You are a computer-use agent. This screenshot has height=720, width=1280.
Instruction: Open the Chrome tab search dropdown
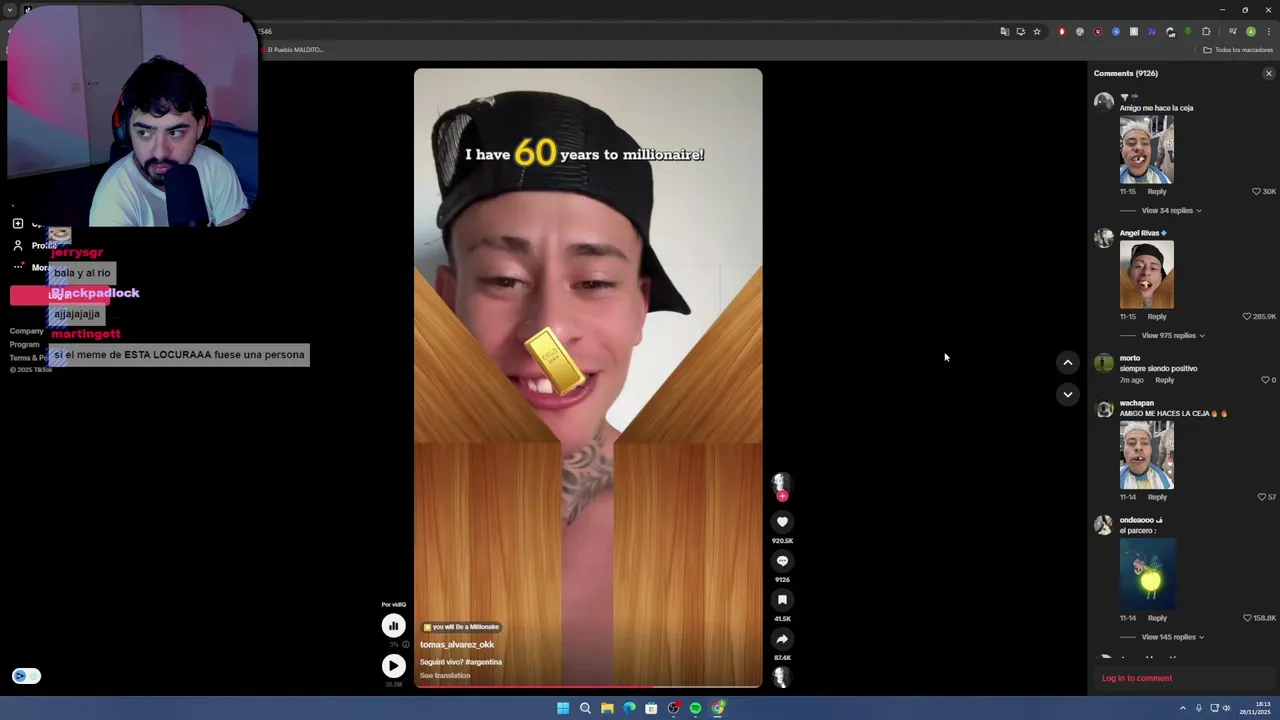tap(10, 10)
